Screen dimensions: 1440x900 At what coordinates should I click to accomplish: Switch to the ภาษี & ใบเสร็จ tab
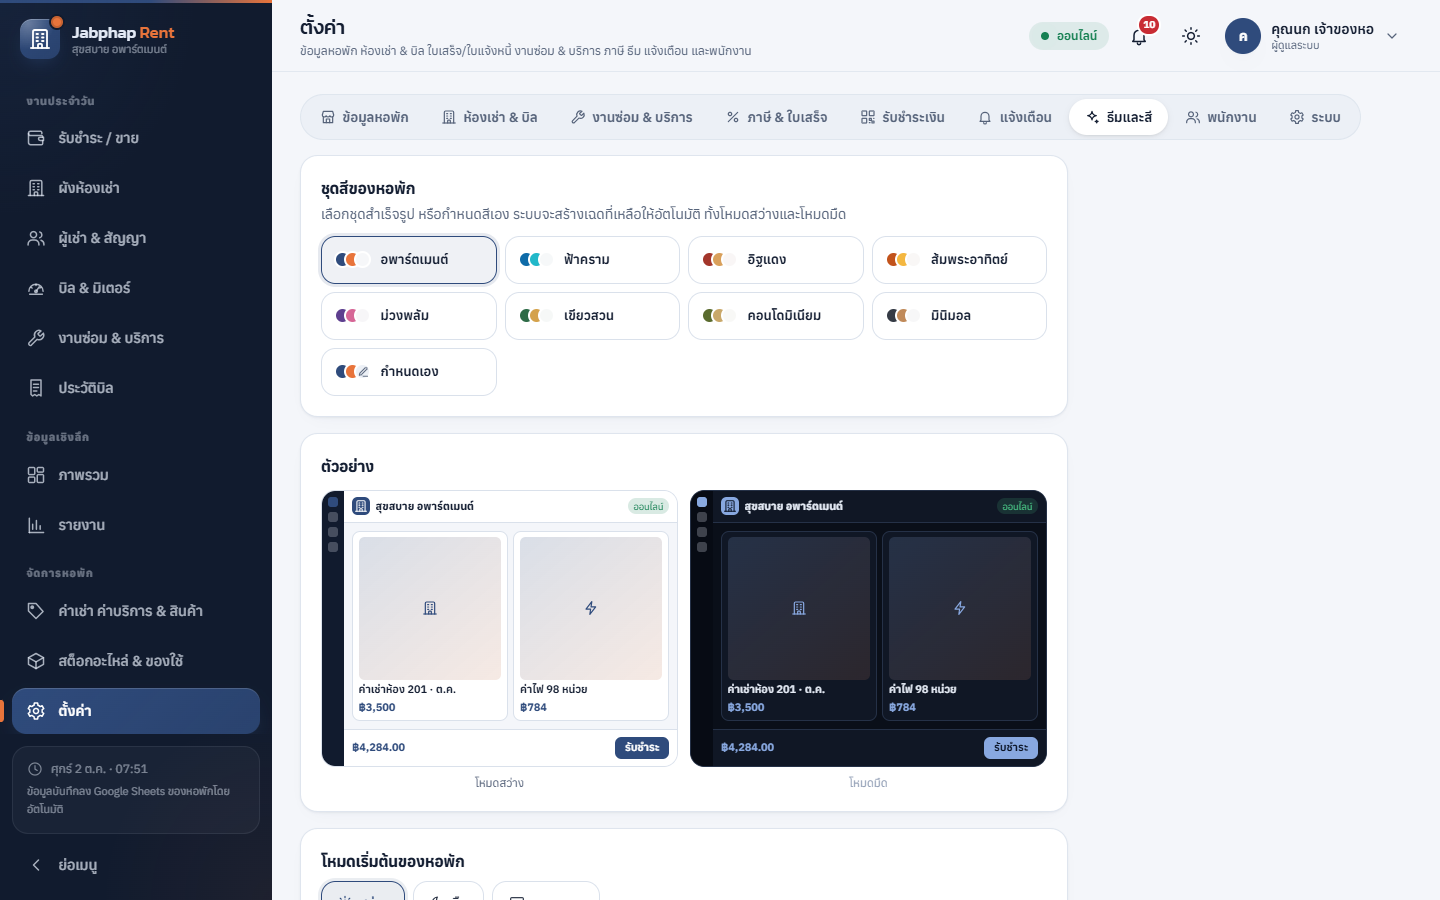click(x=777, y=117)
